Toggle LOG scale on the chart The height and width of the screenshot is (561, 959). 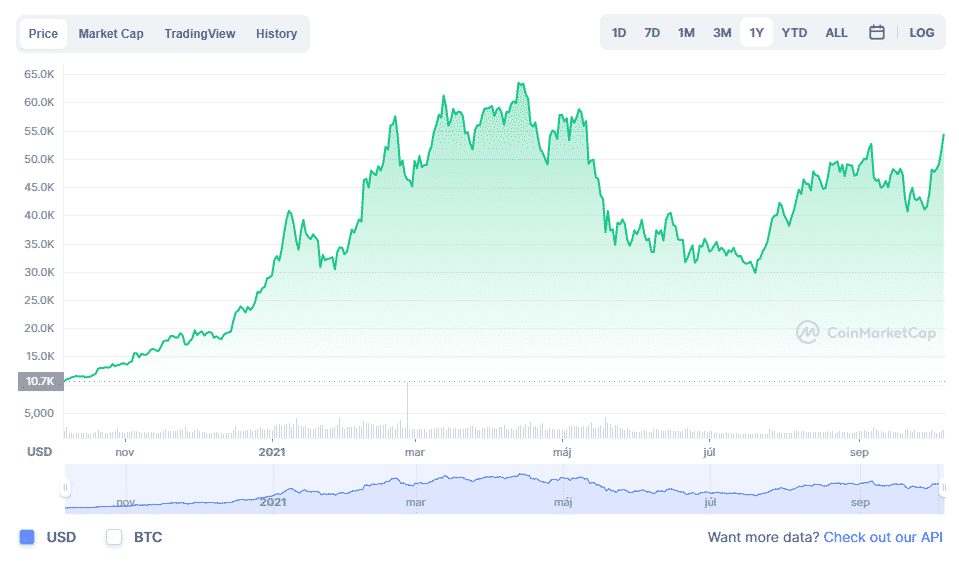pyautogui.click(x=921, y=33)
